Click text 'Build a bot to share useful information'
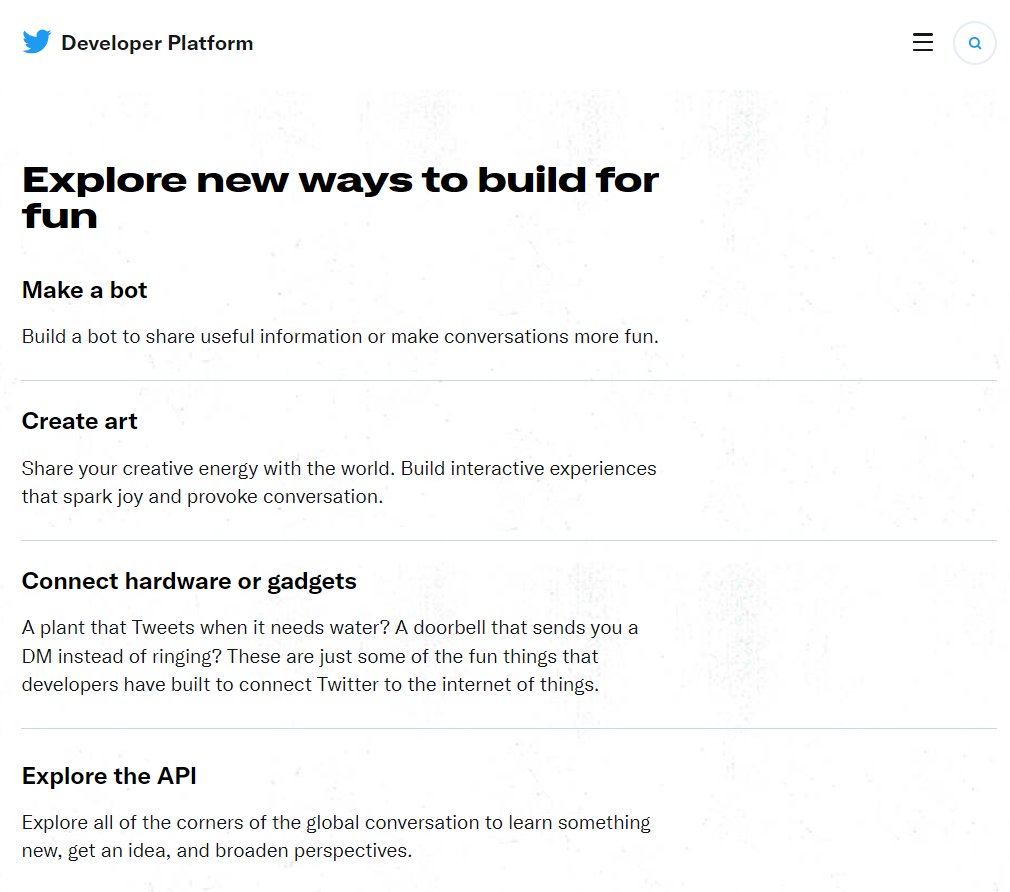 (192, 336)
